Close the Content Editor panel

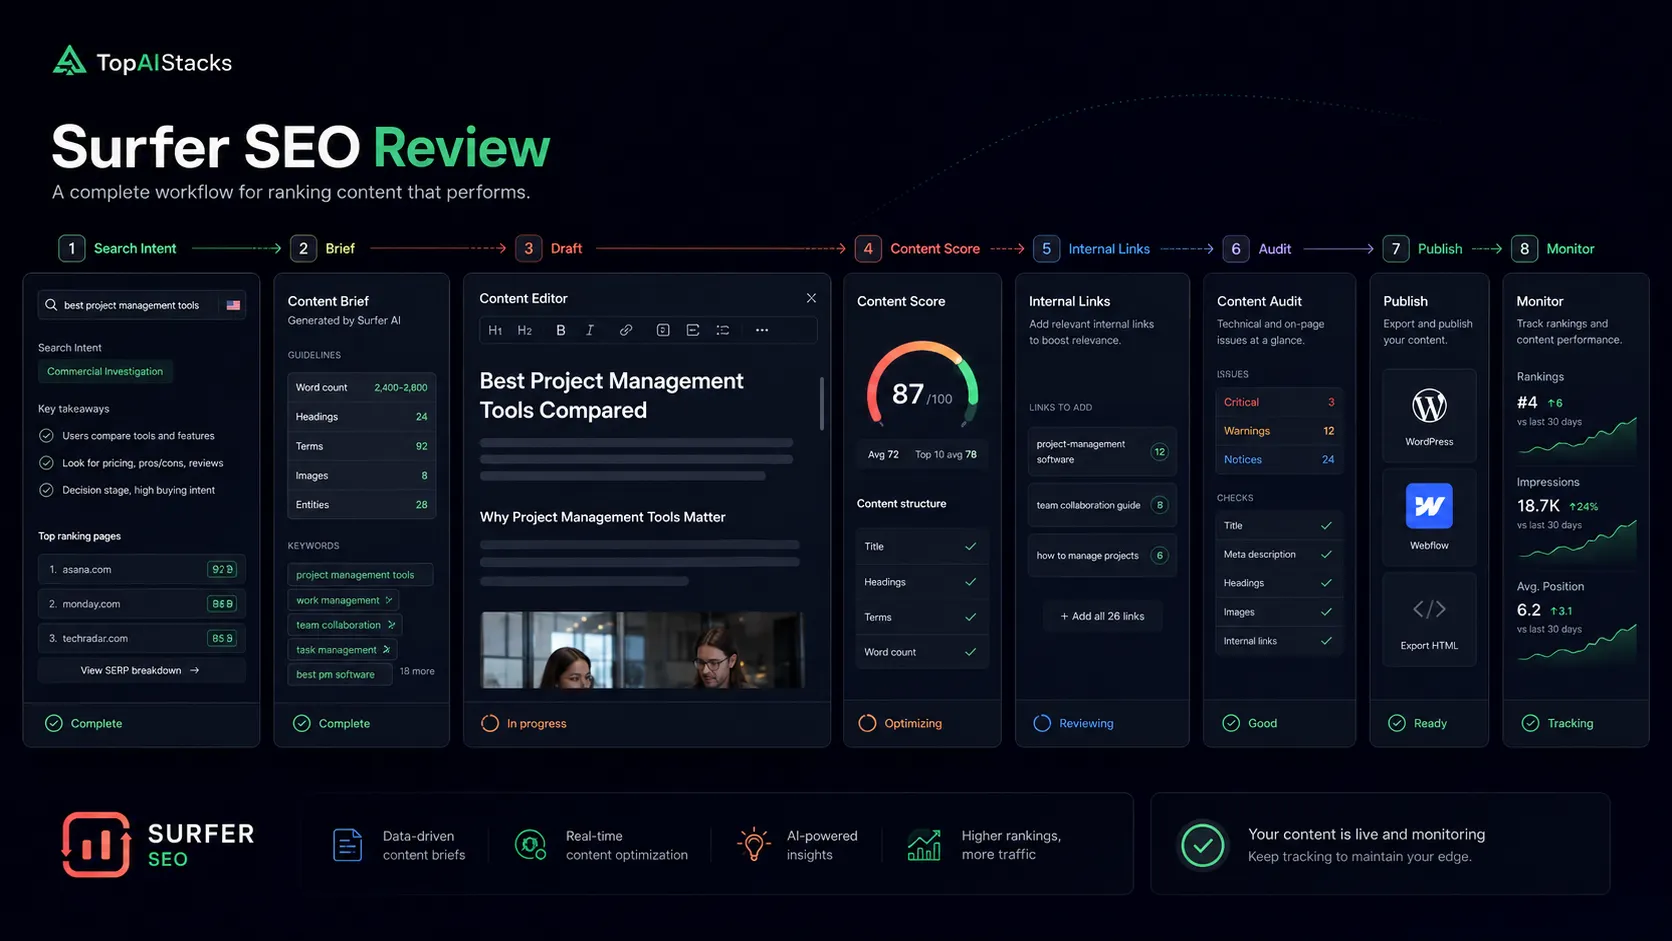coord(811,298)
